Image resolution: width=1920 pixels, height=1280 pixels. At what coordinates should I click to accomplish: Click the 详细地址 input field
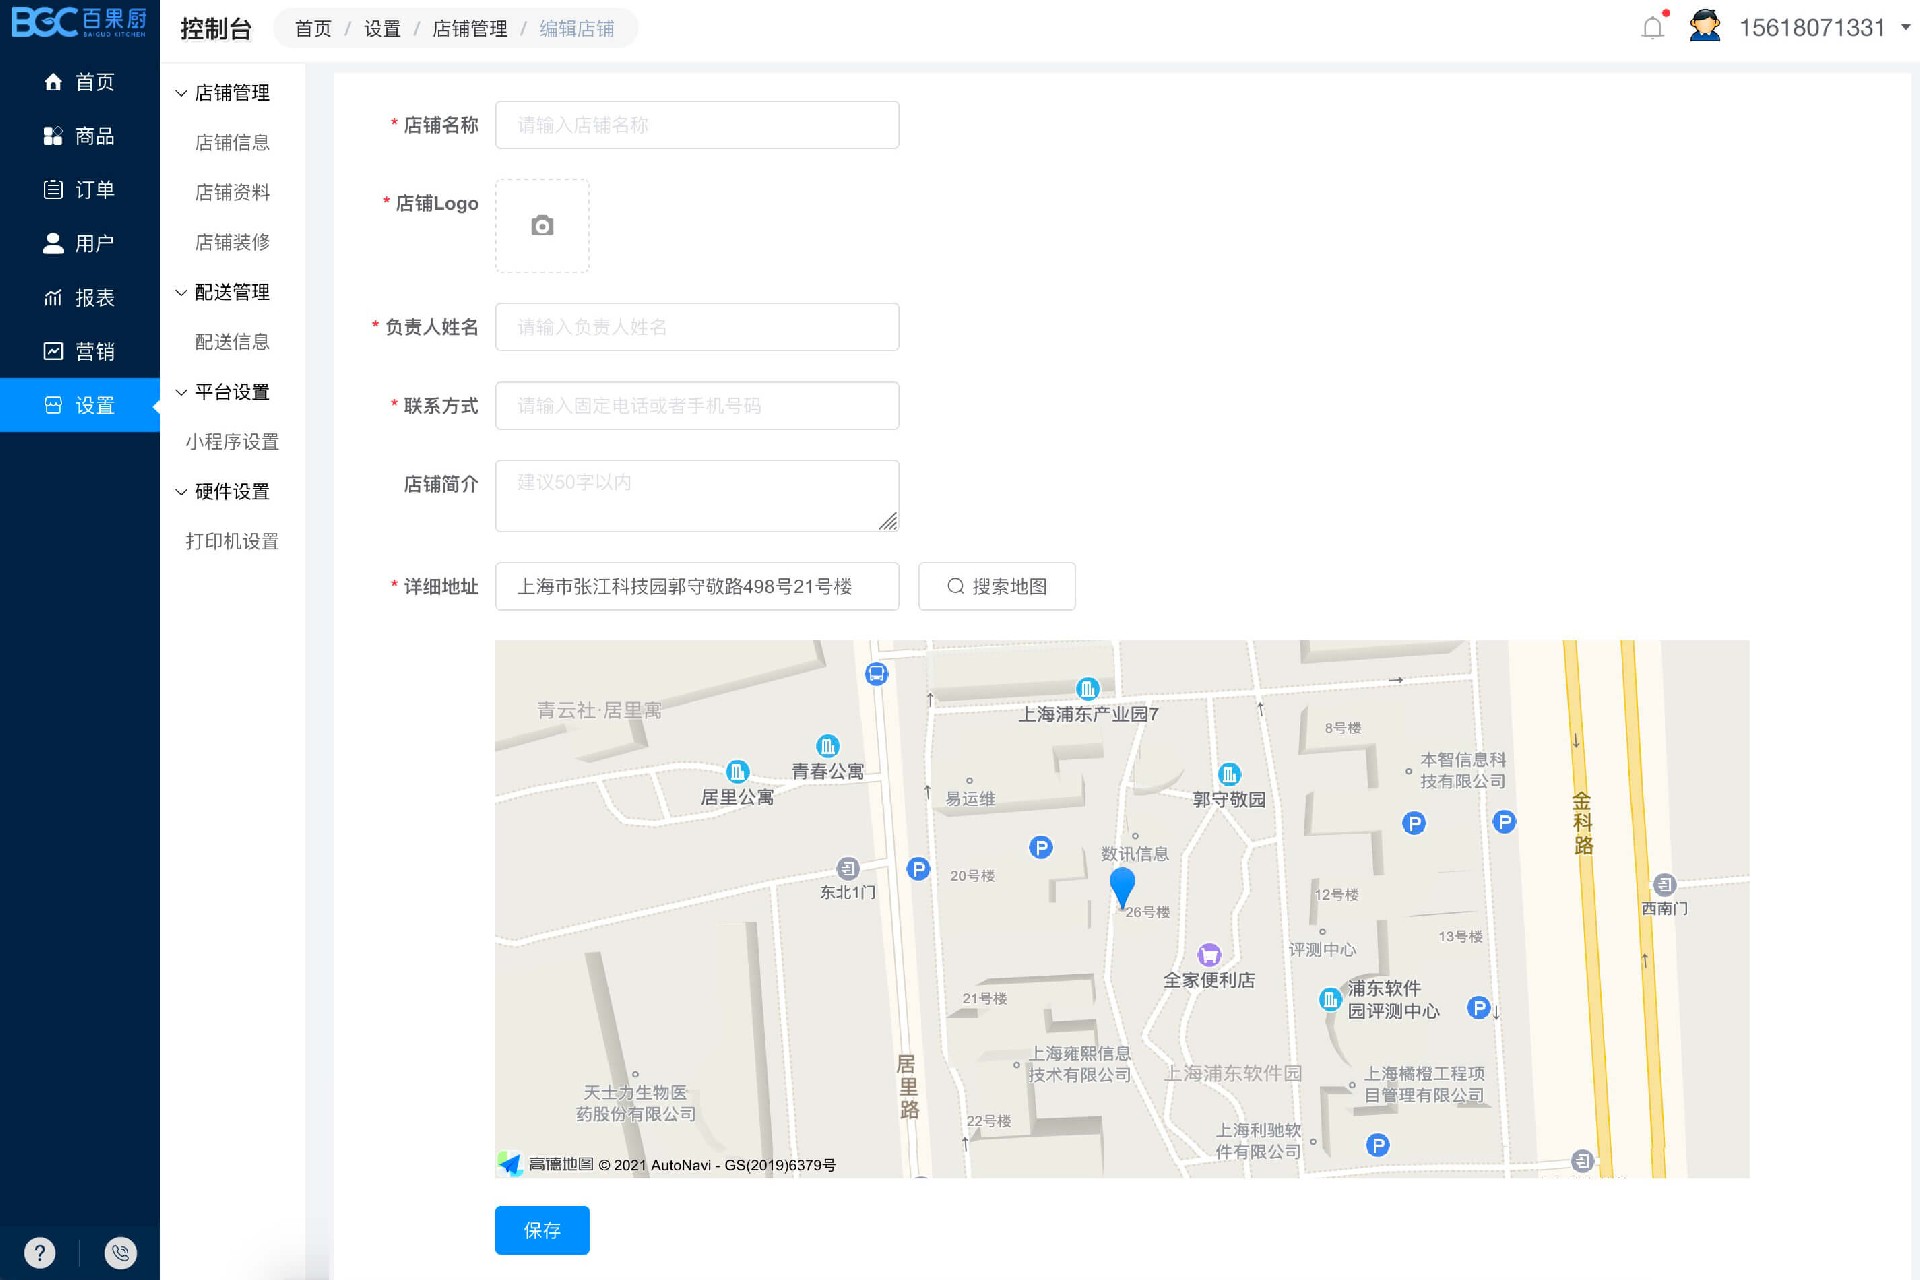point(697,586)
